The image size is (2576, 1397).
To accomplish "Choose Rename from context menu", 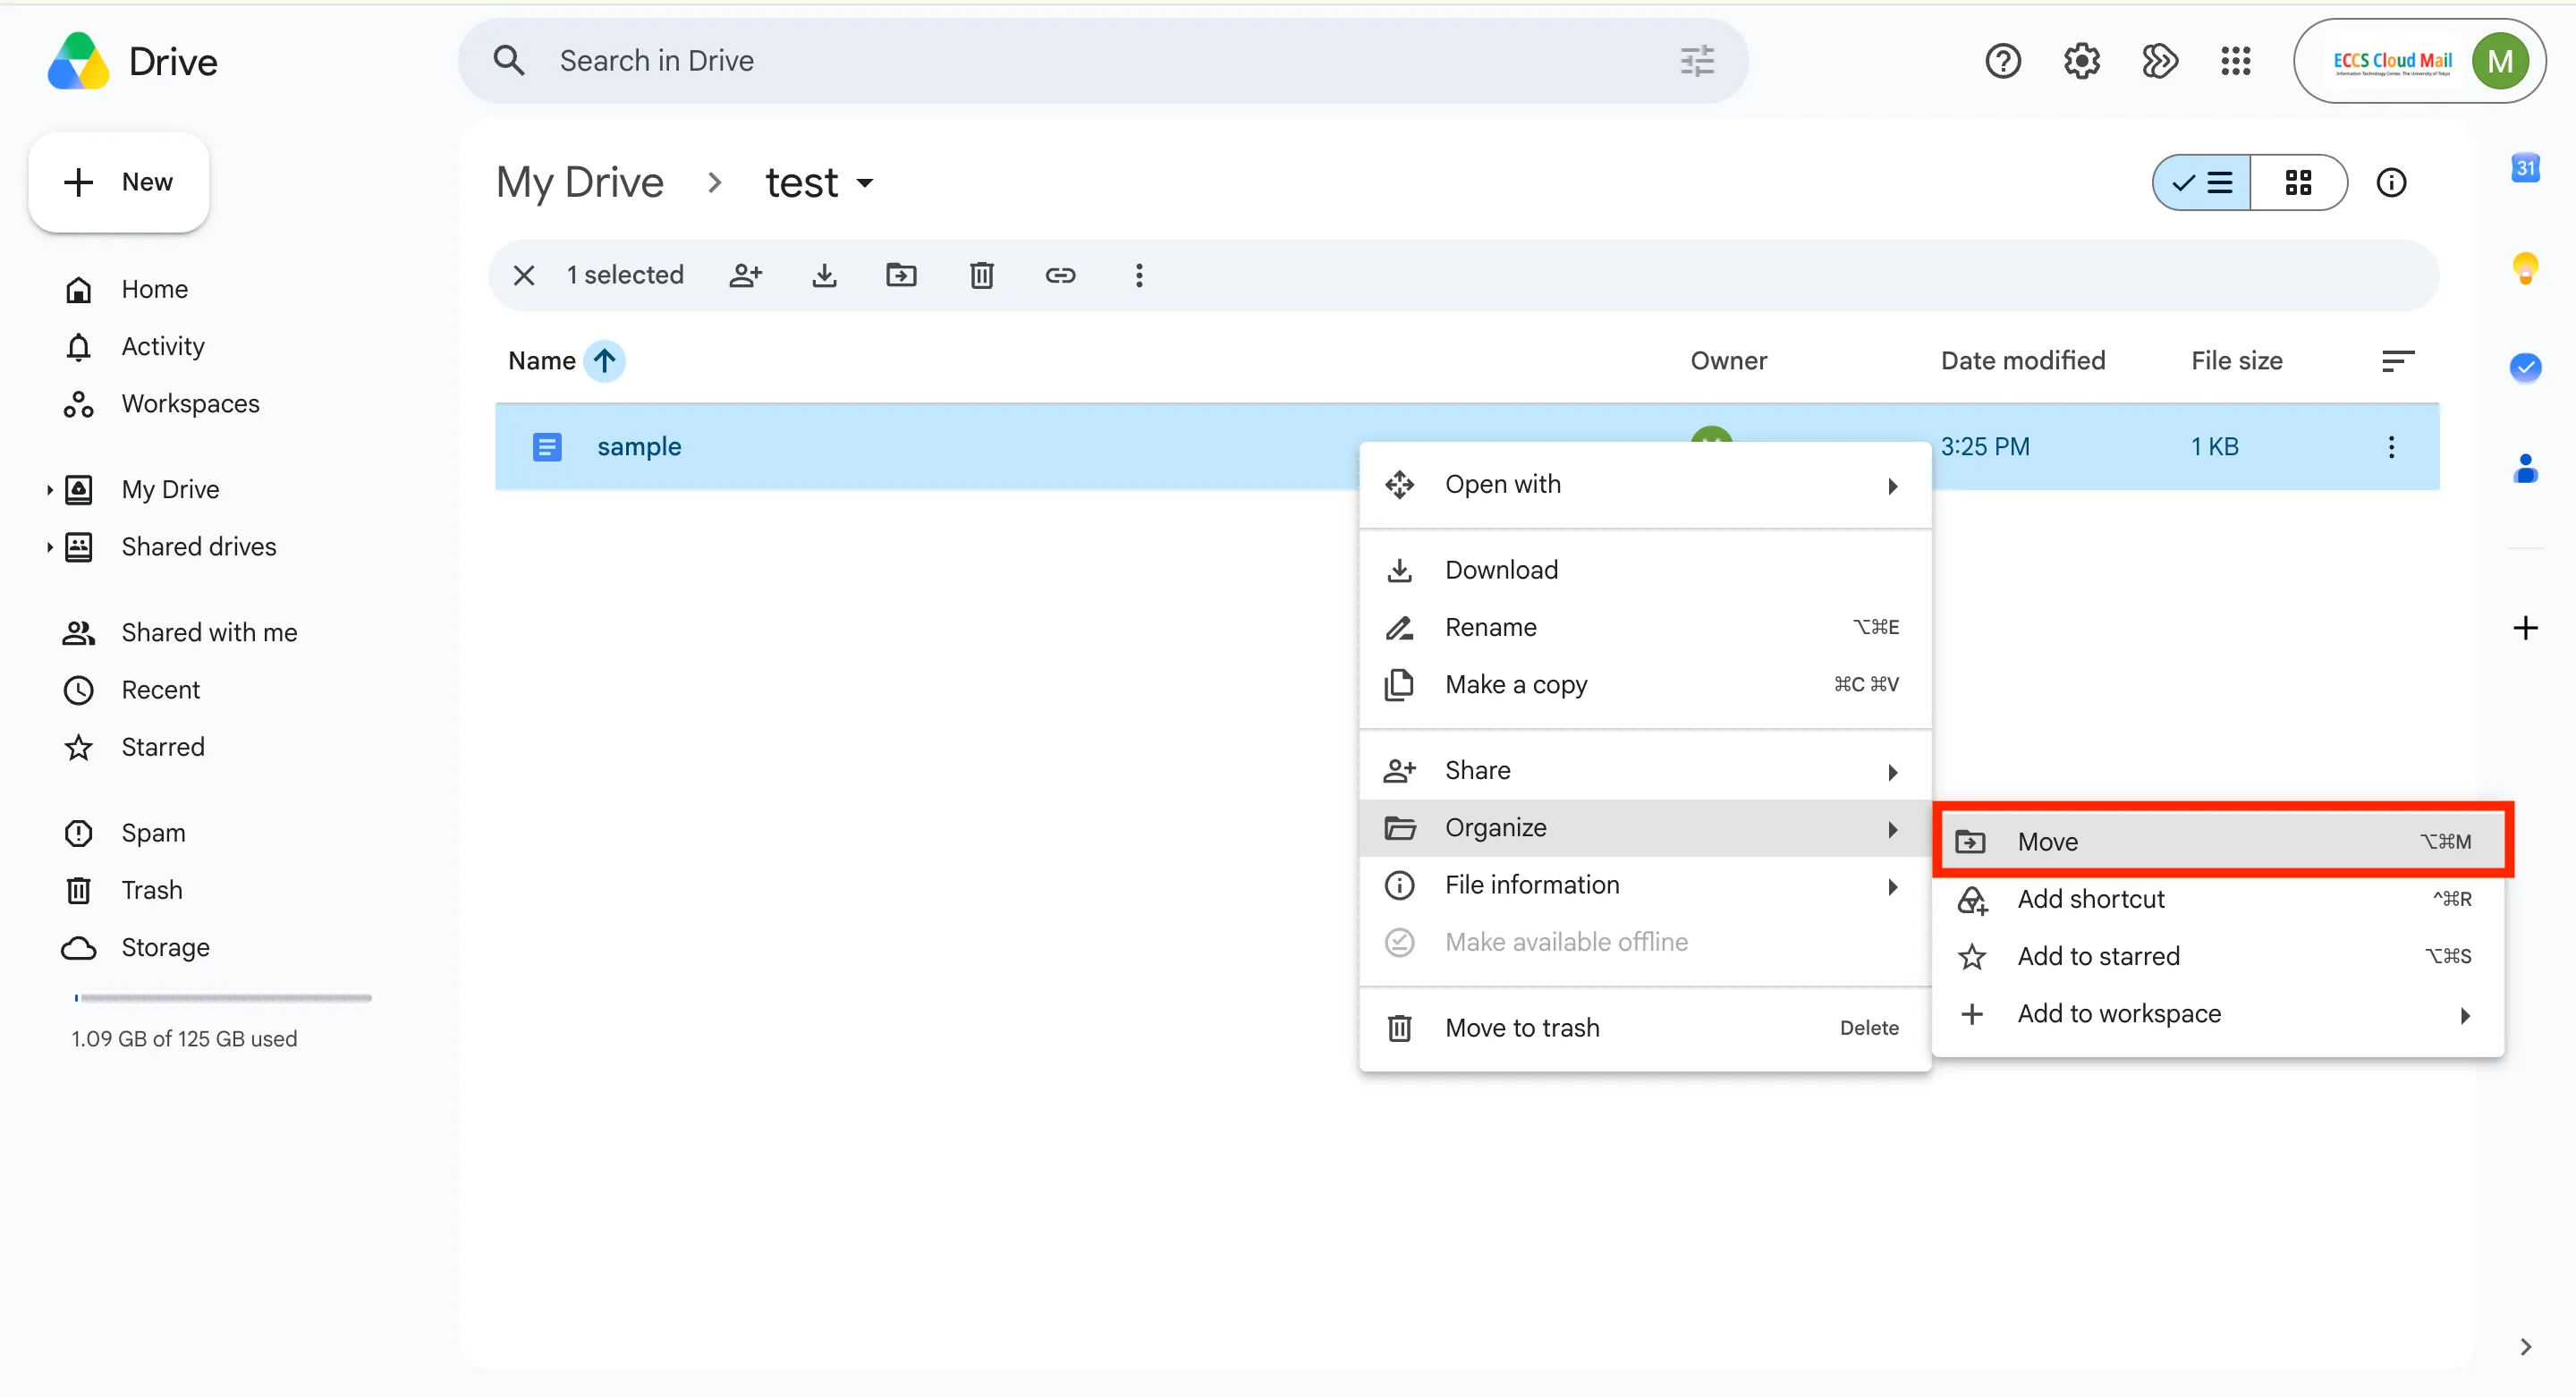I will tap(1644, 627).
